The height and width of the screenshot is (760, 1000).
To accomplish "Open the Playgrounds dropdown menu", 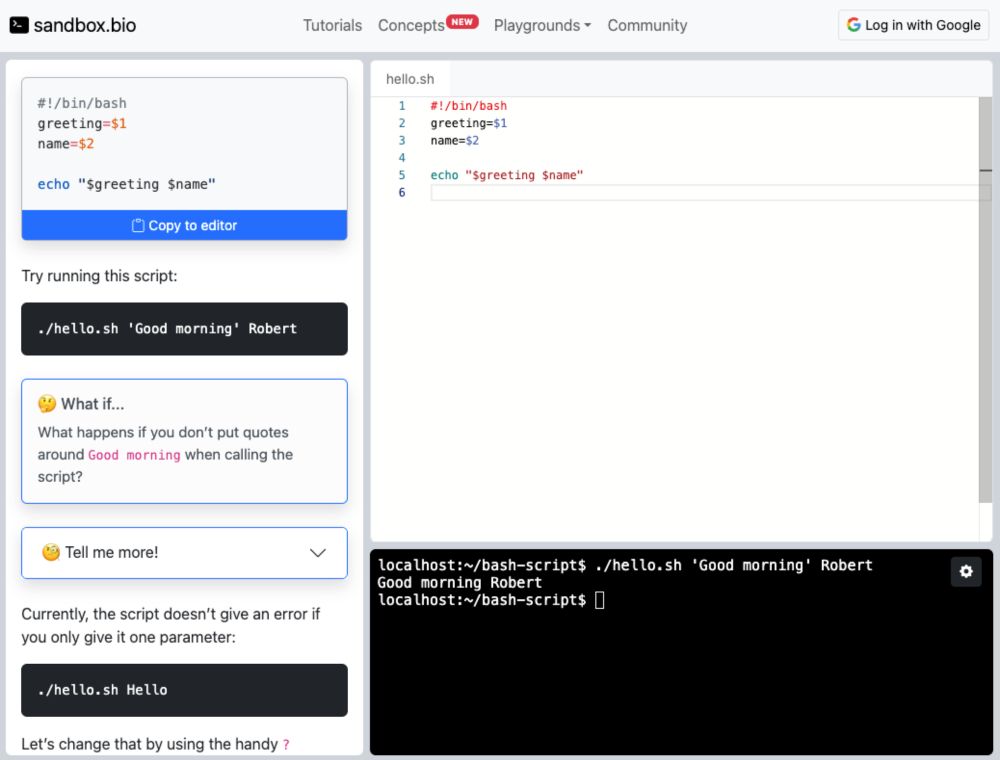I will click(x=542, y=26).
